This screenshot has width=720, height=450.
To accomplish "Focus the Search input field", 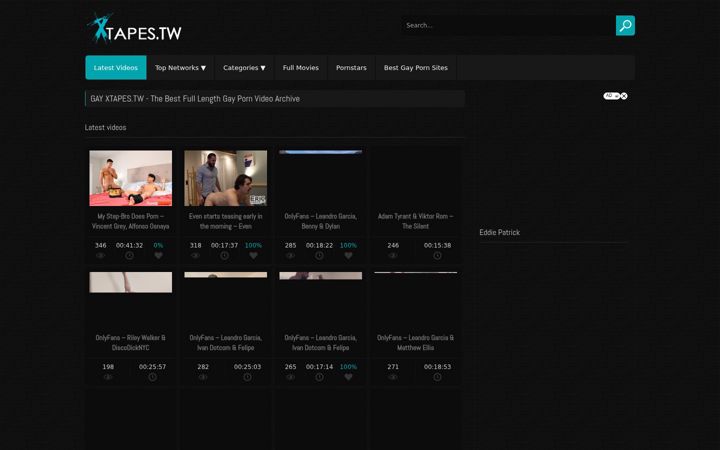I will tap(507, 25).
